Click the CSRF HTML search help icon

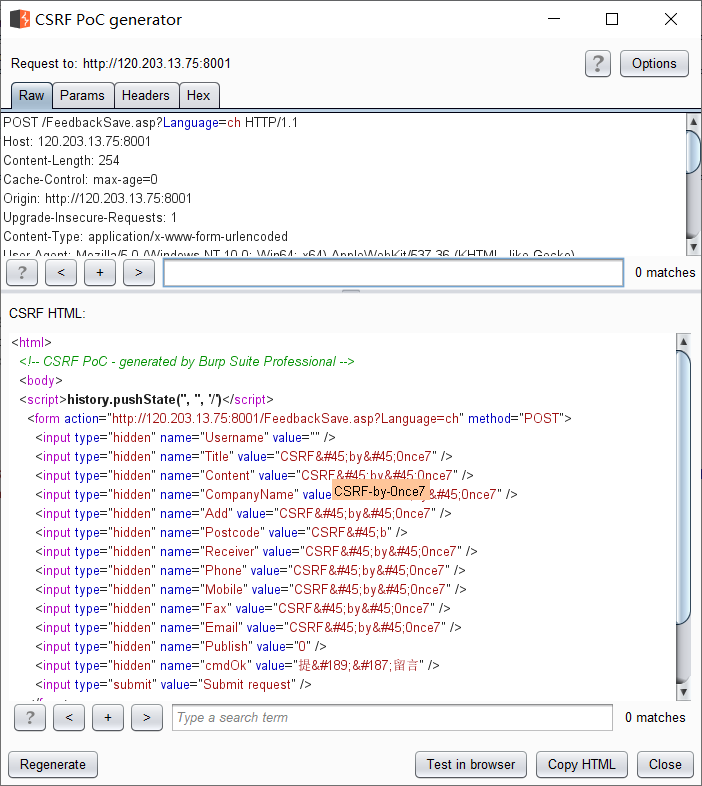[x=30, y=718]
